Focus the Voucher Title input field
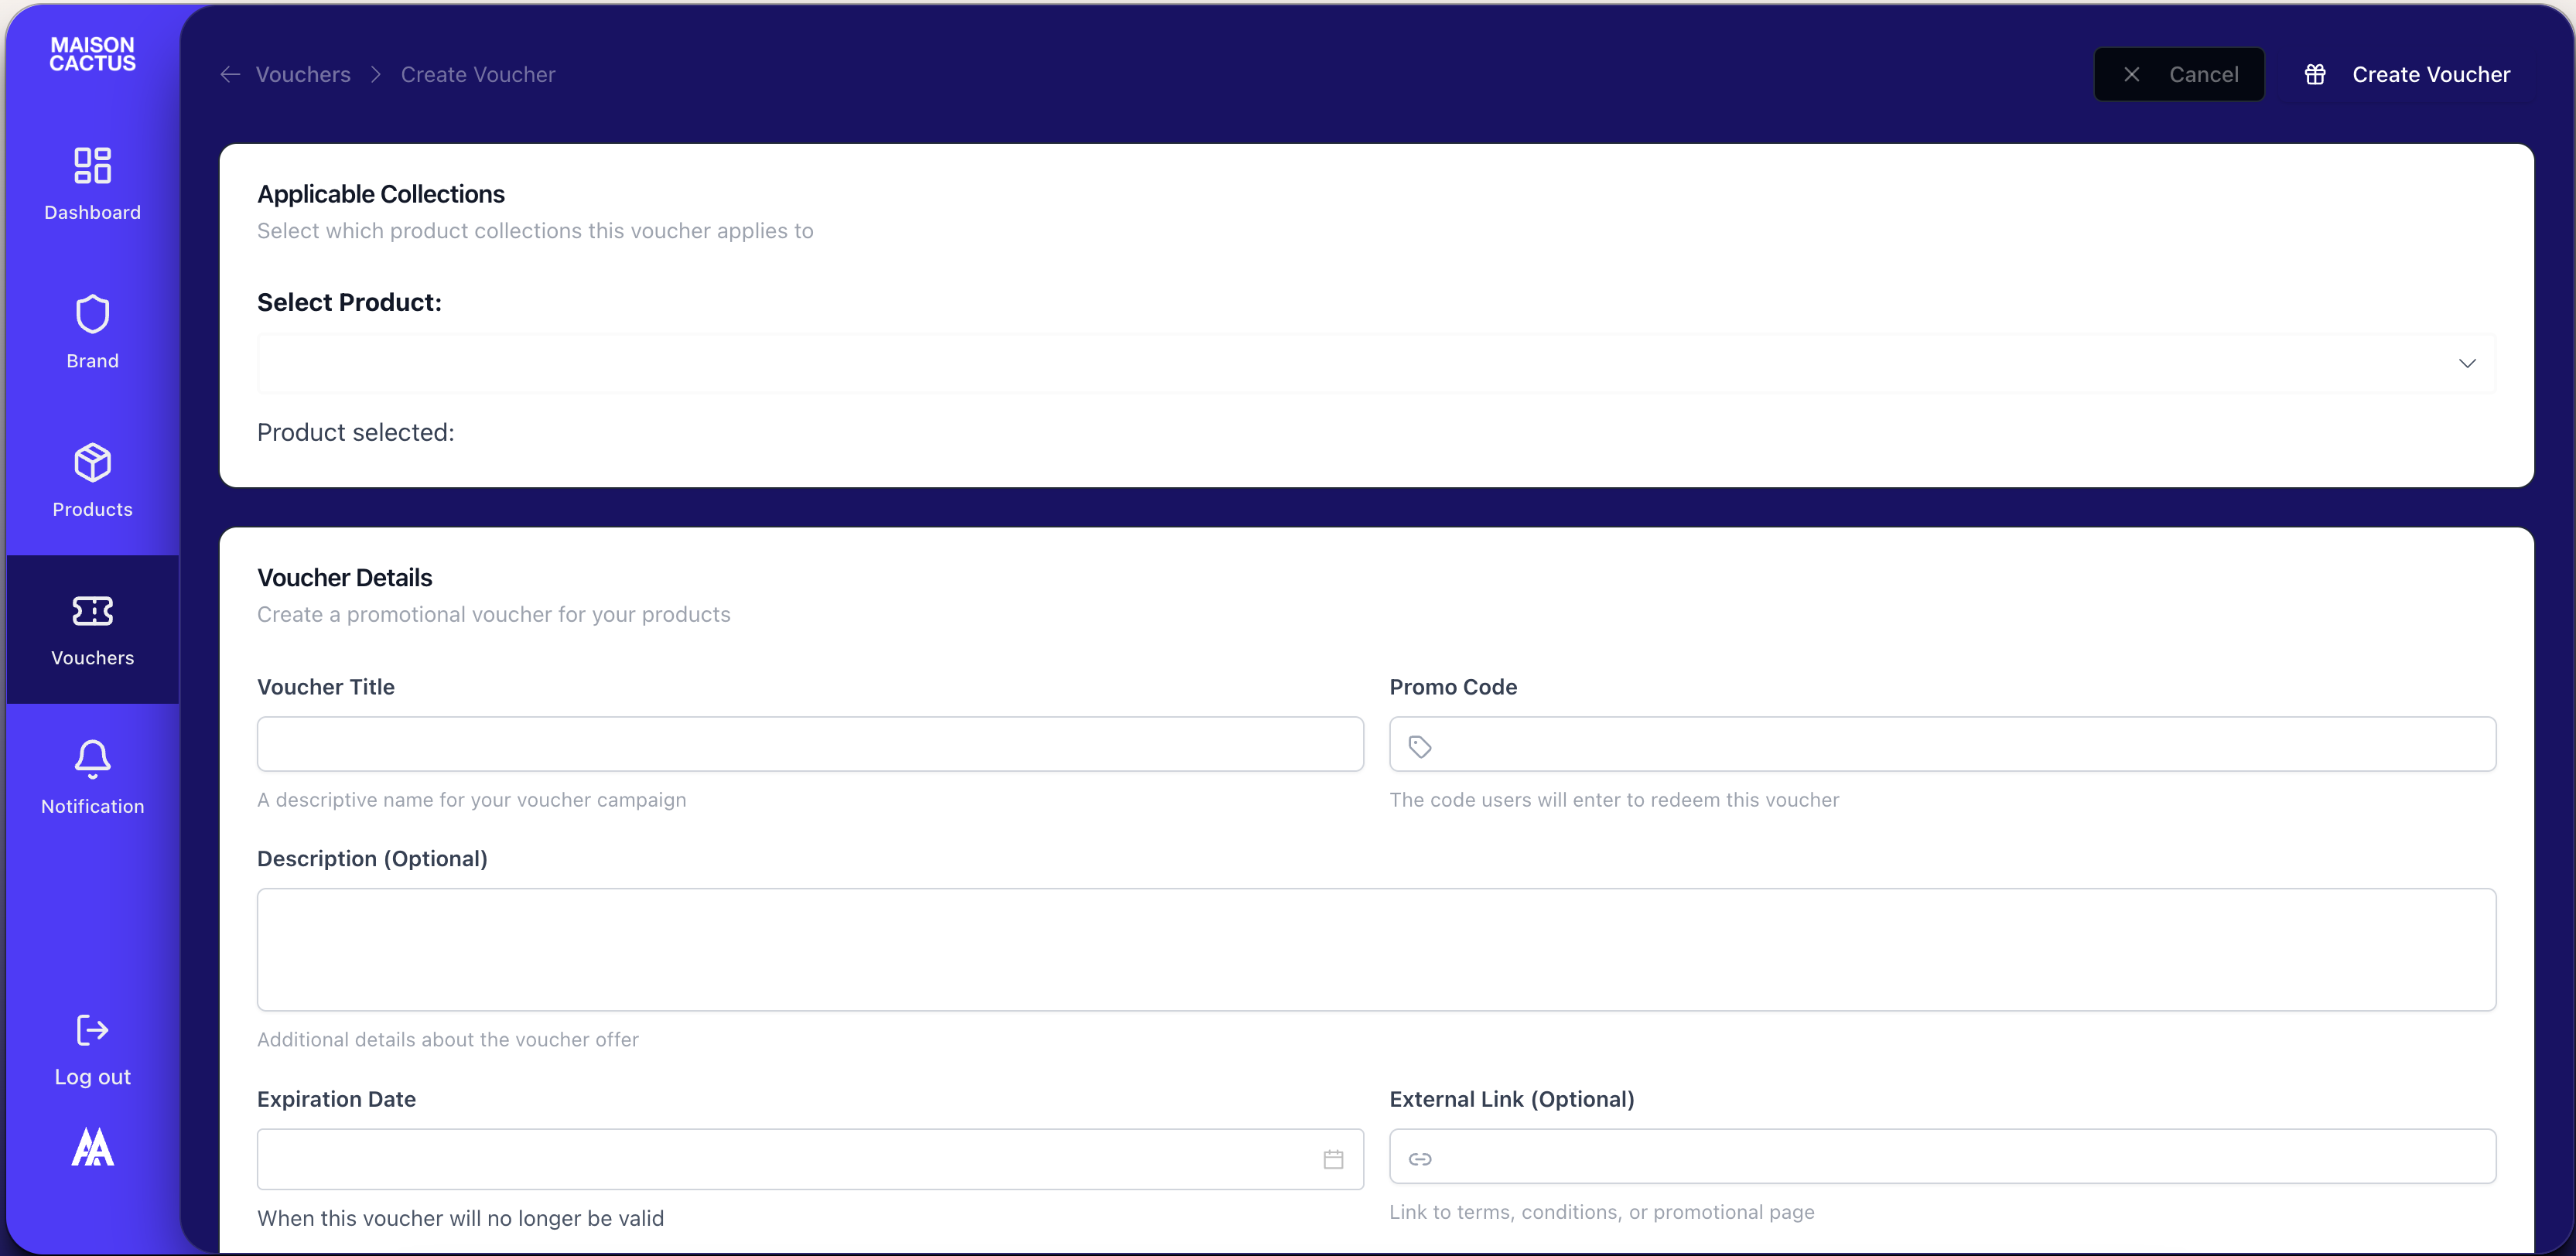The image size is (2576, 1256). click(x=810, y=744)
